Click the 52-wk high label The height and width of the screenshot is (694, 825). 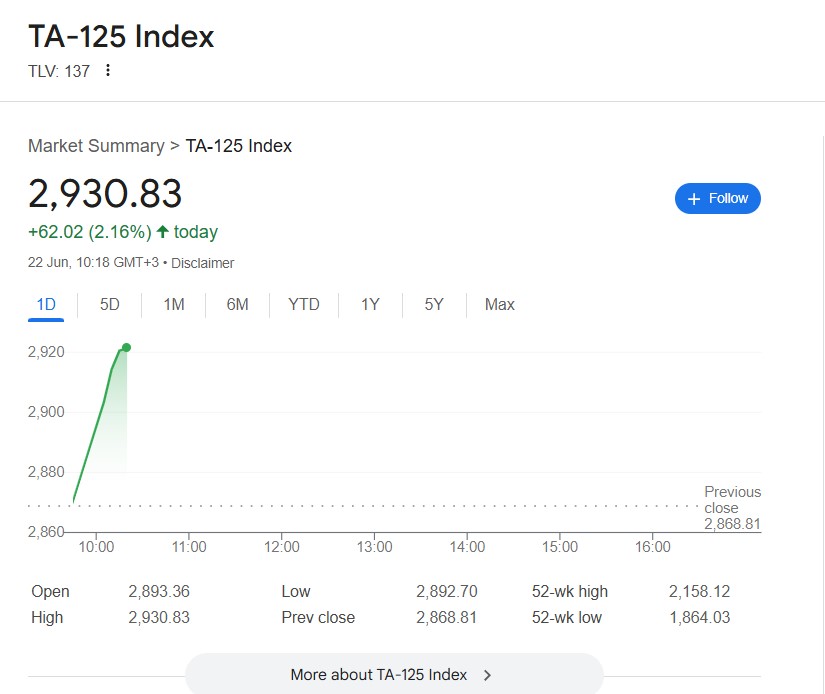coord(570,591)
